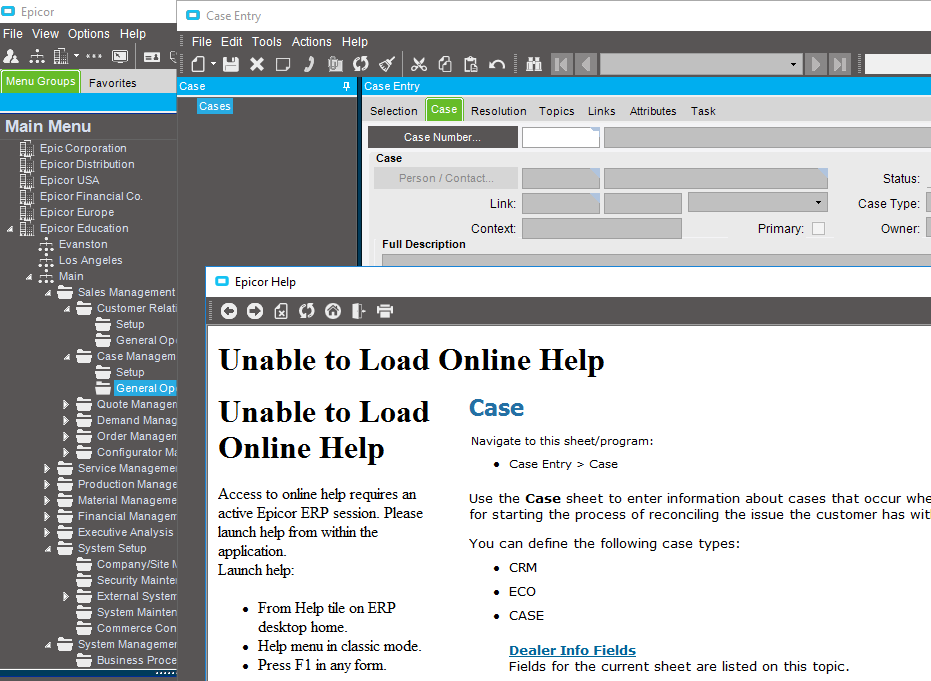Click the phone call icon in Case Entry toolbar
Screen dimensions: 931x681
pos(309,64)
